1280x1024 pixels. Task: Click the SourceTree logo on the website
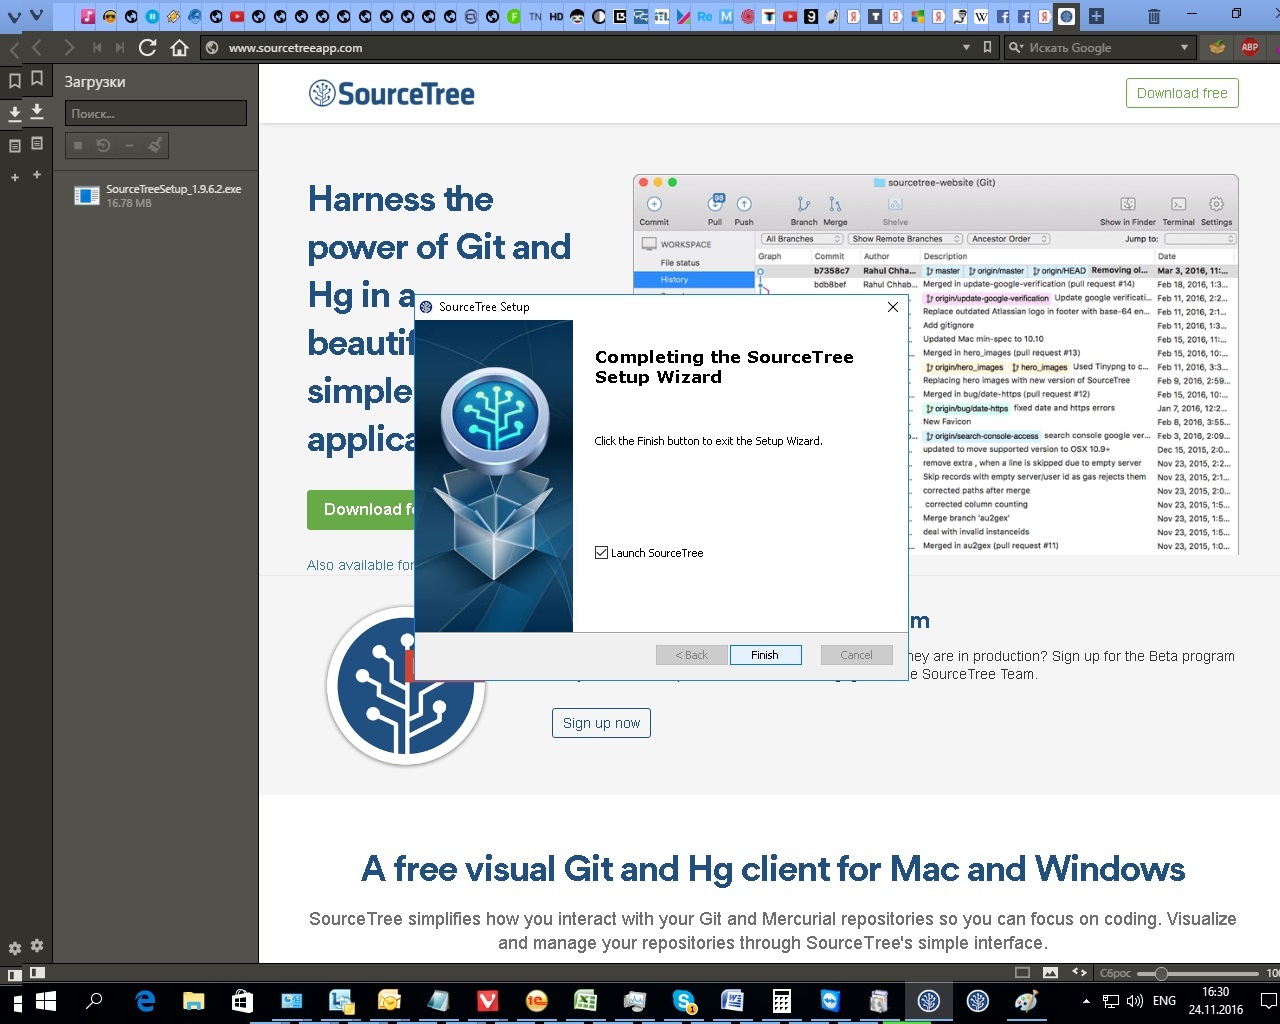pos(391,94)
